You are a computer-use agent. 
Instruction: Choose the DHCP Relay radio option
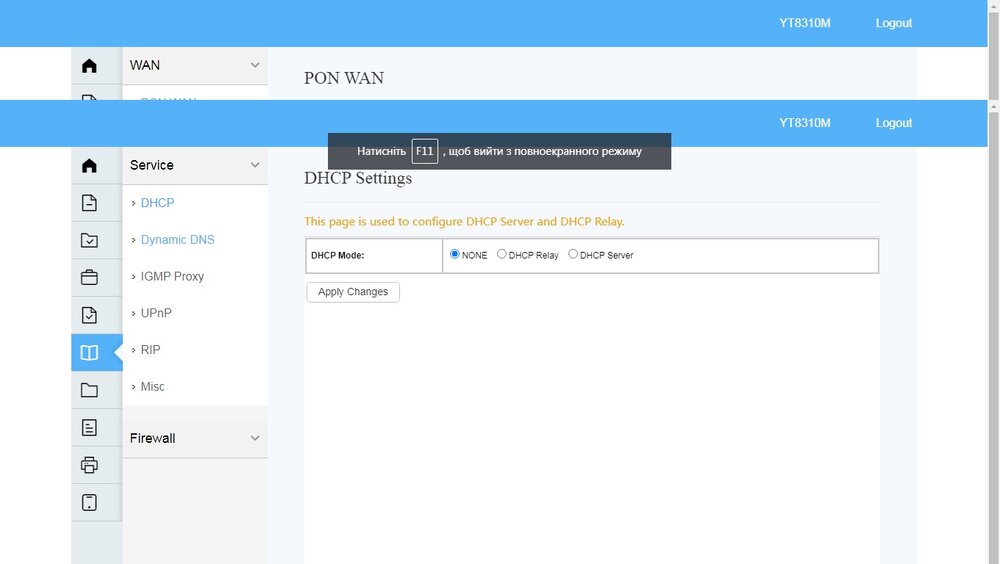coord(502,254)
